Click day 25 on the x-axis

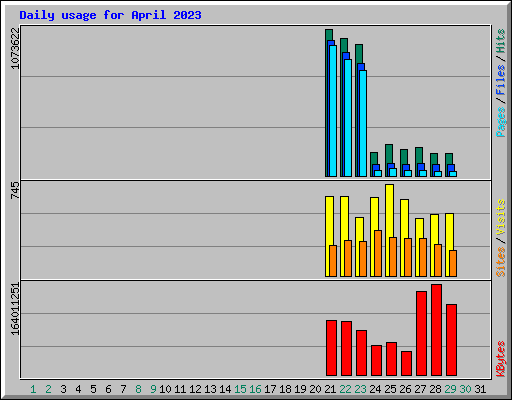390,389
